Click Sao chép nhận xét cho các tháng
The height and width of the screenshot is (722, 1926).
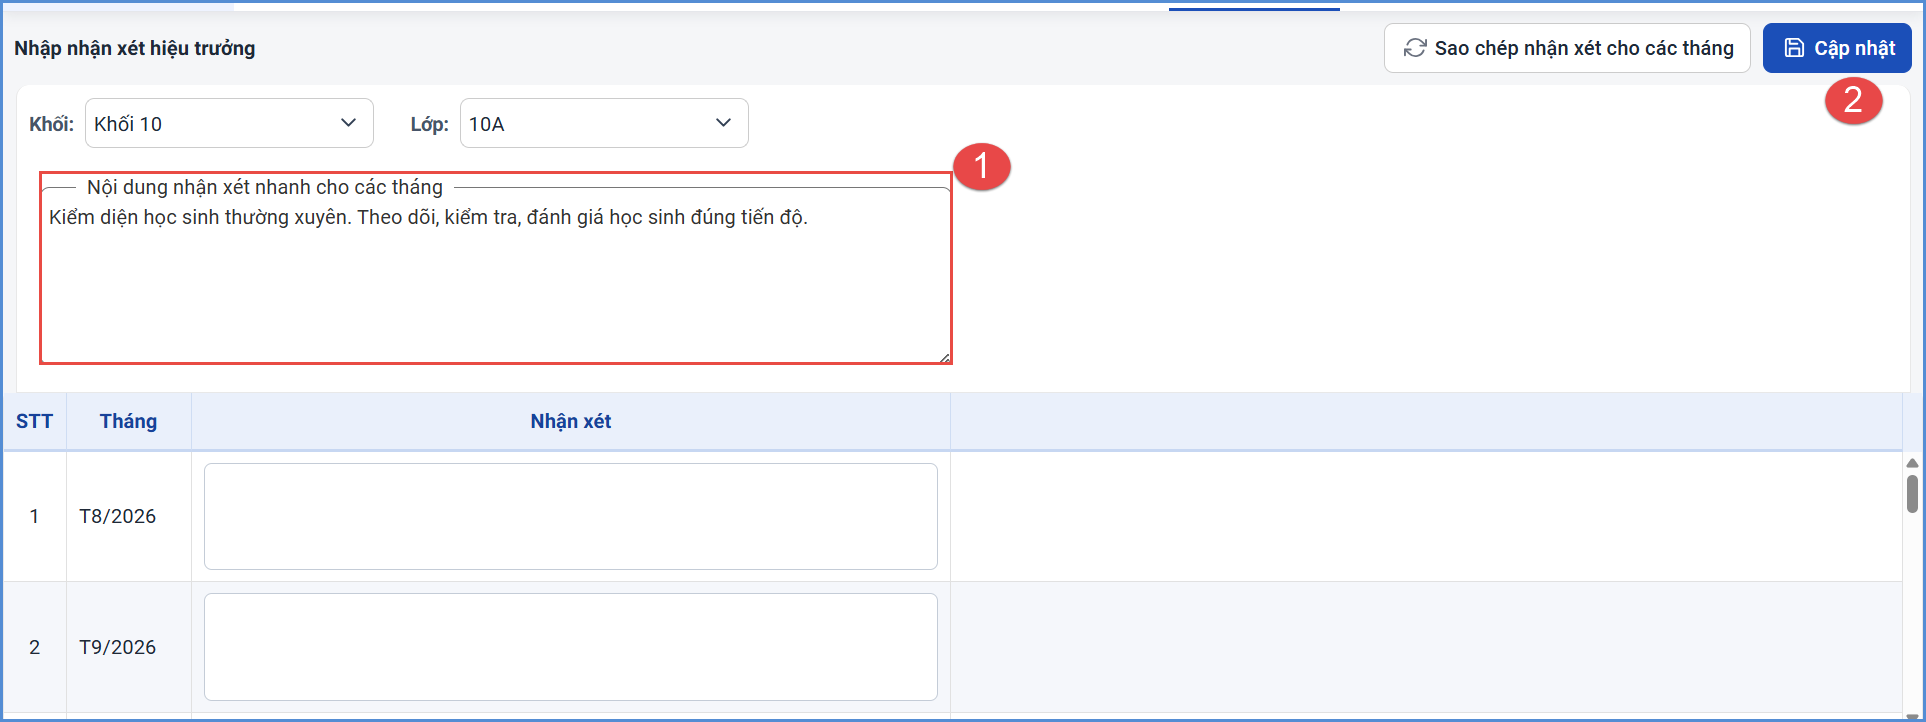[1567, 48]
